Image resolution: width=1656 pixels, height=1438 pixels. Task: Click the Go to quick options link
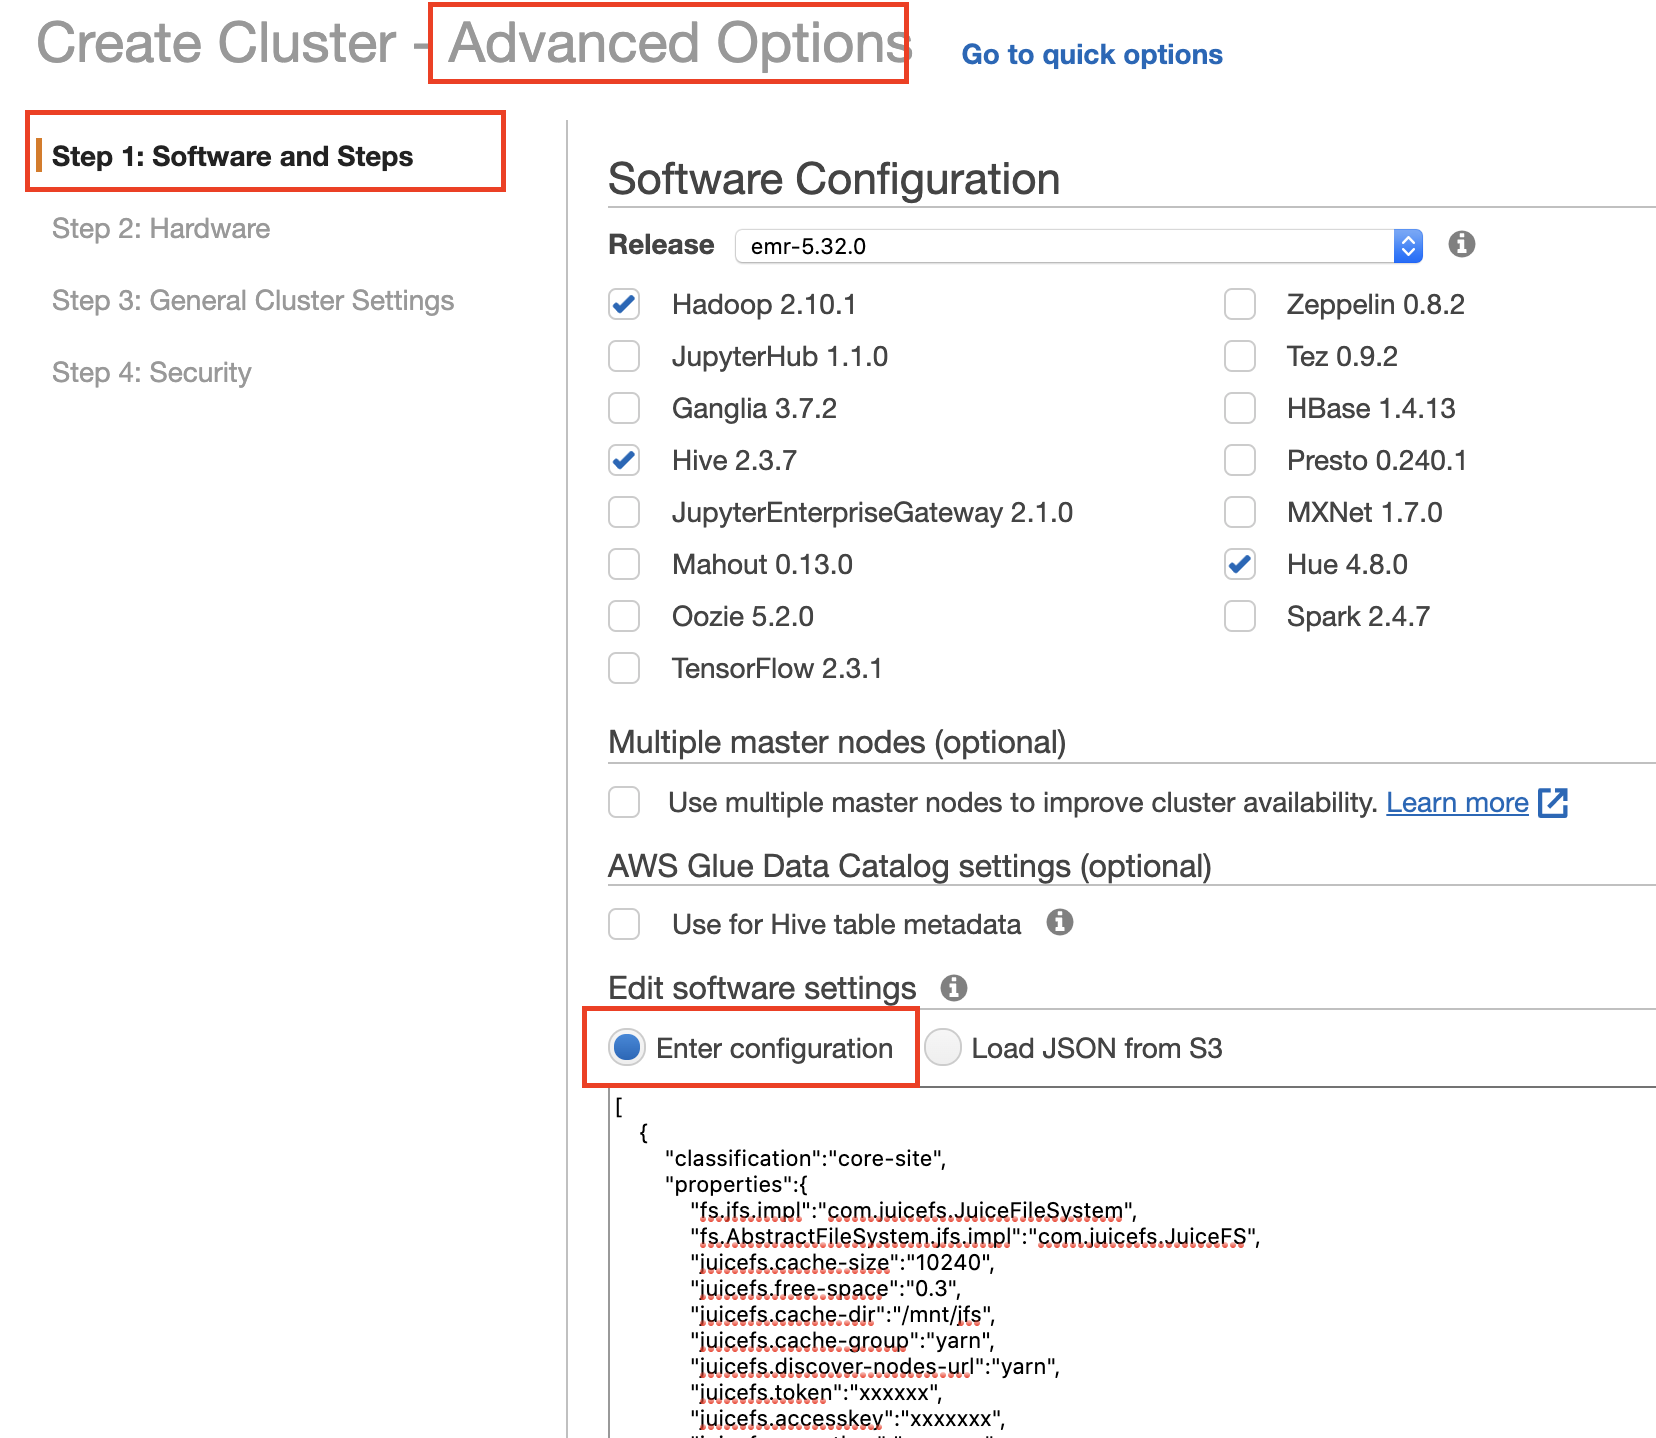pos(1092,55)
